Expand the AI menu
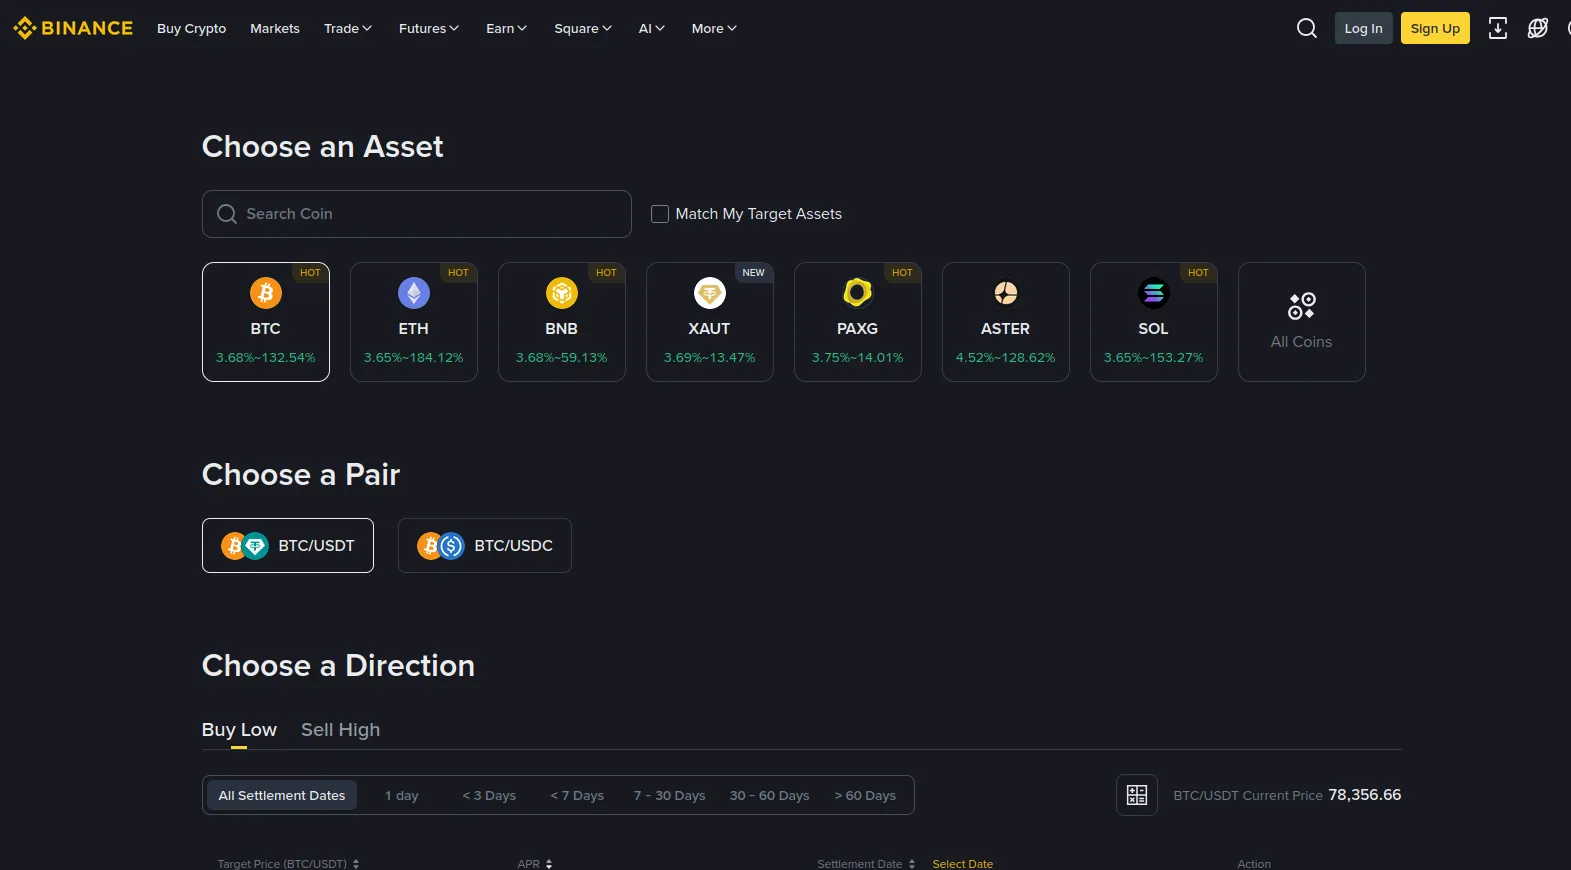The width and height of the screenshot is (1571, 870). tap(652, 29)
